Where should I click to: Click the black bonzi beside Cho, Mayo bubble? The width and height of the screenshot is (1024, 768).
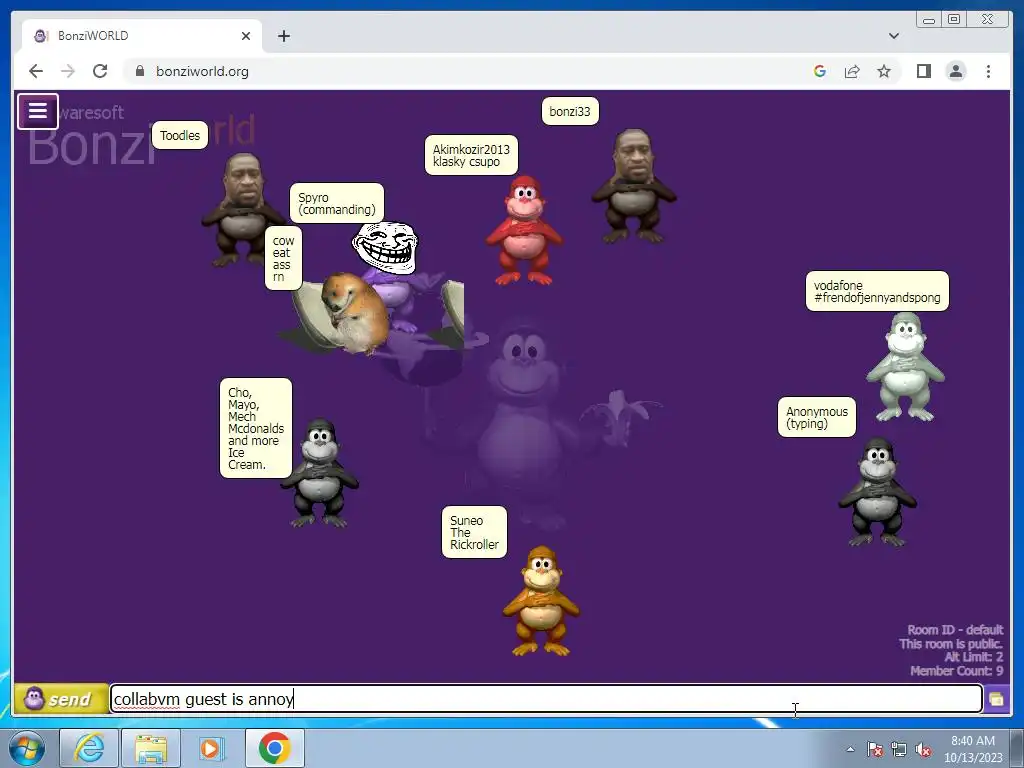[320, 473]
